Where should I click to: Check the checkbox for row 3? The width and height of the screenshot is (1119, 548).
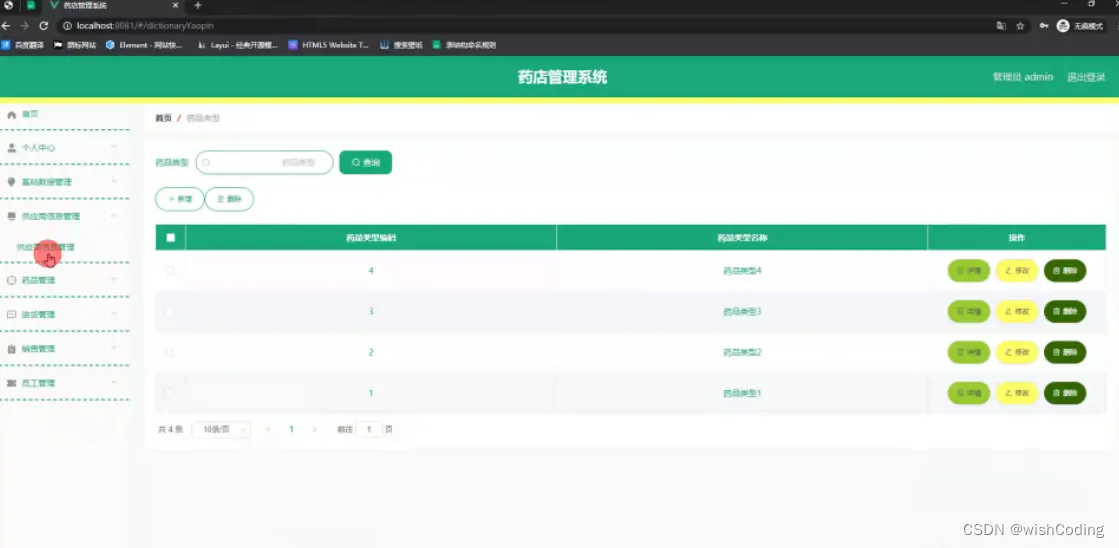pos(170,311)
